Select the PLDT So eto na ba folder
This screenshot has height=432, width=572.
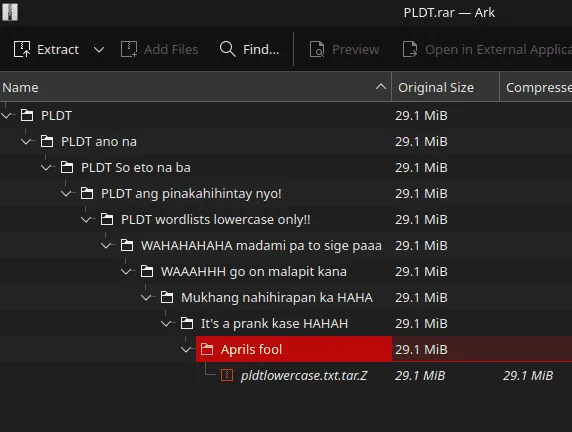[136, 167]
